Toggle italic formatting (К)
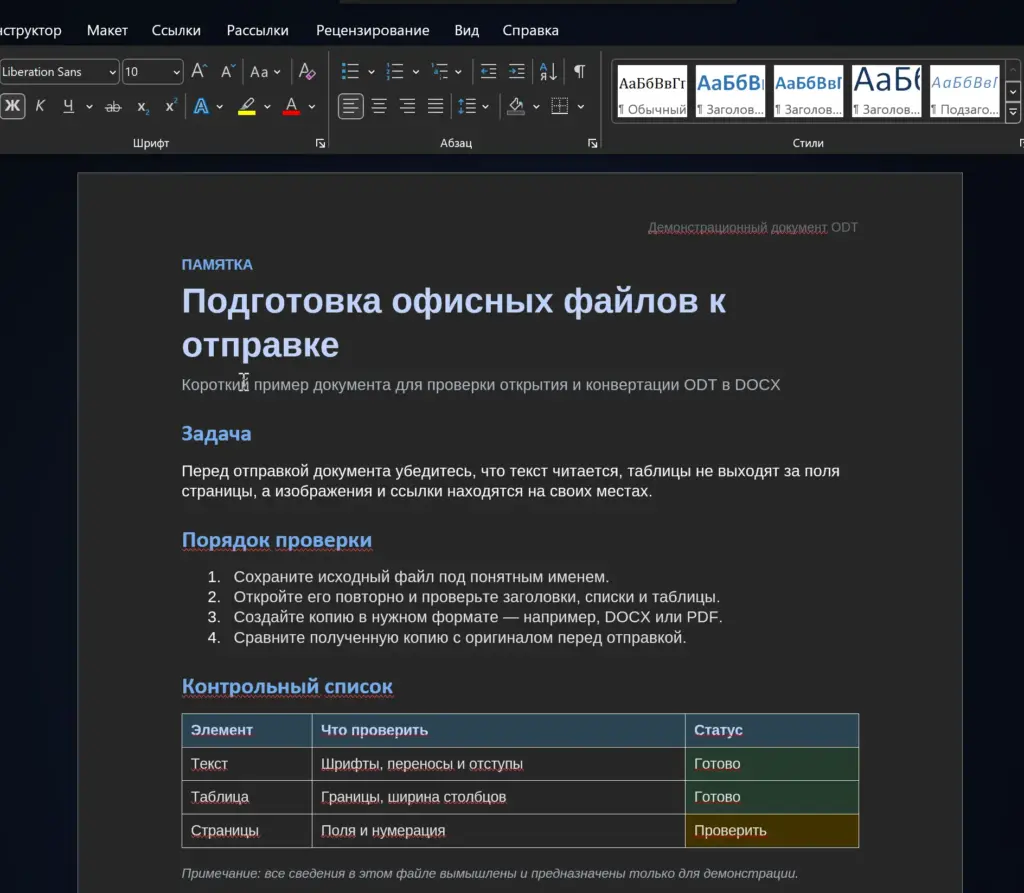Screen dimensions: 1024x893 pos(40,106)
